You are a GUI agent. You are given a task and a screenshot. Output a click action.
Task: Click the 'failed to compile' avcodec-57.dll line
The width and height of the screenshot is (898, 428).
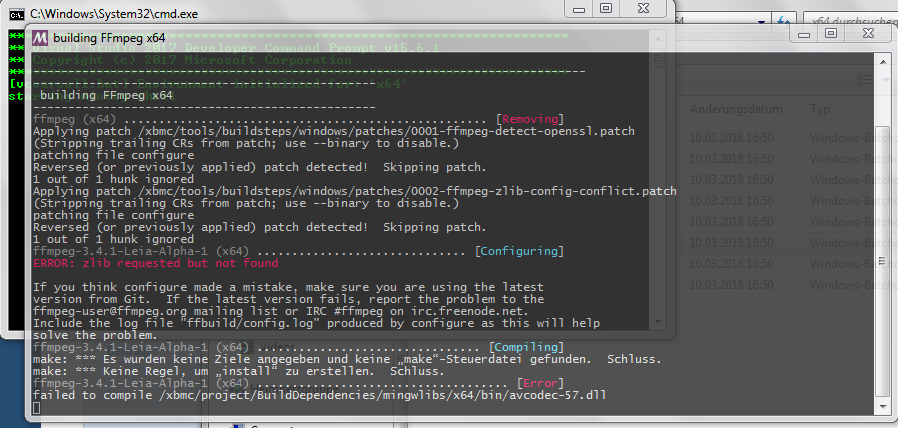320,395
